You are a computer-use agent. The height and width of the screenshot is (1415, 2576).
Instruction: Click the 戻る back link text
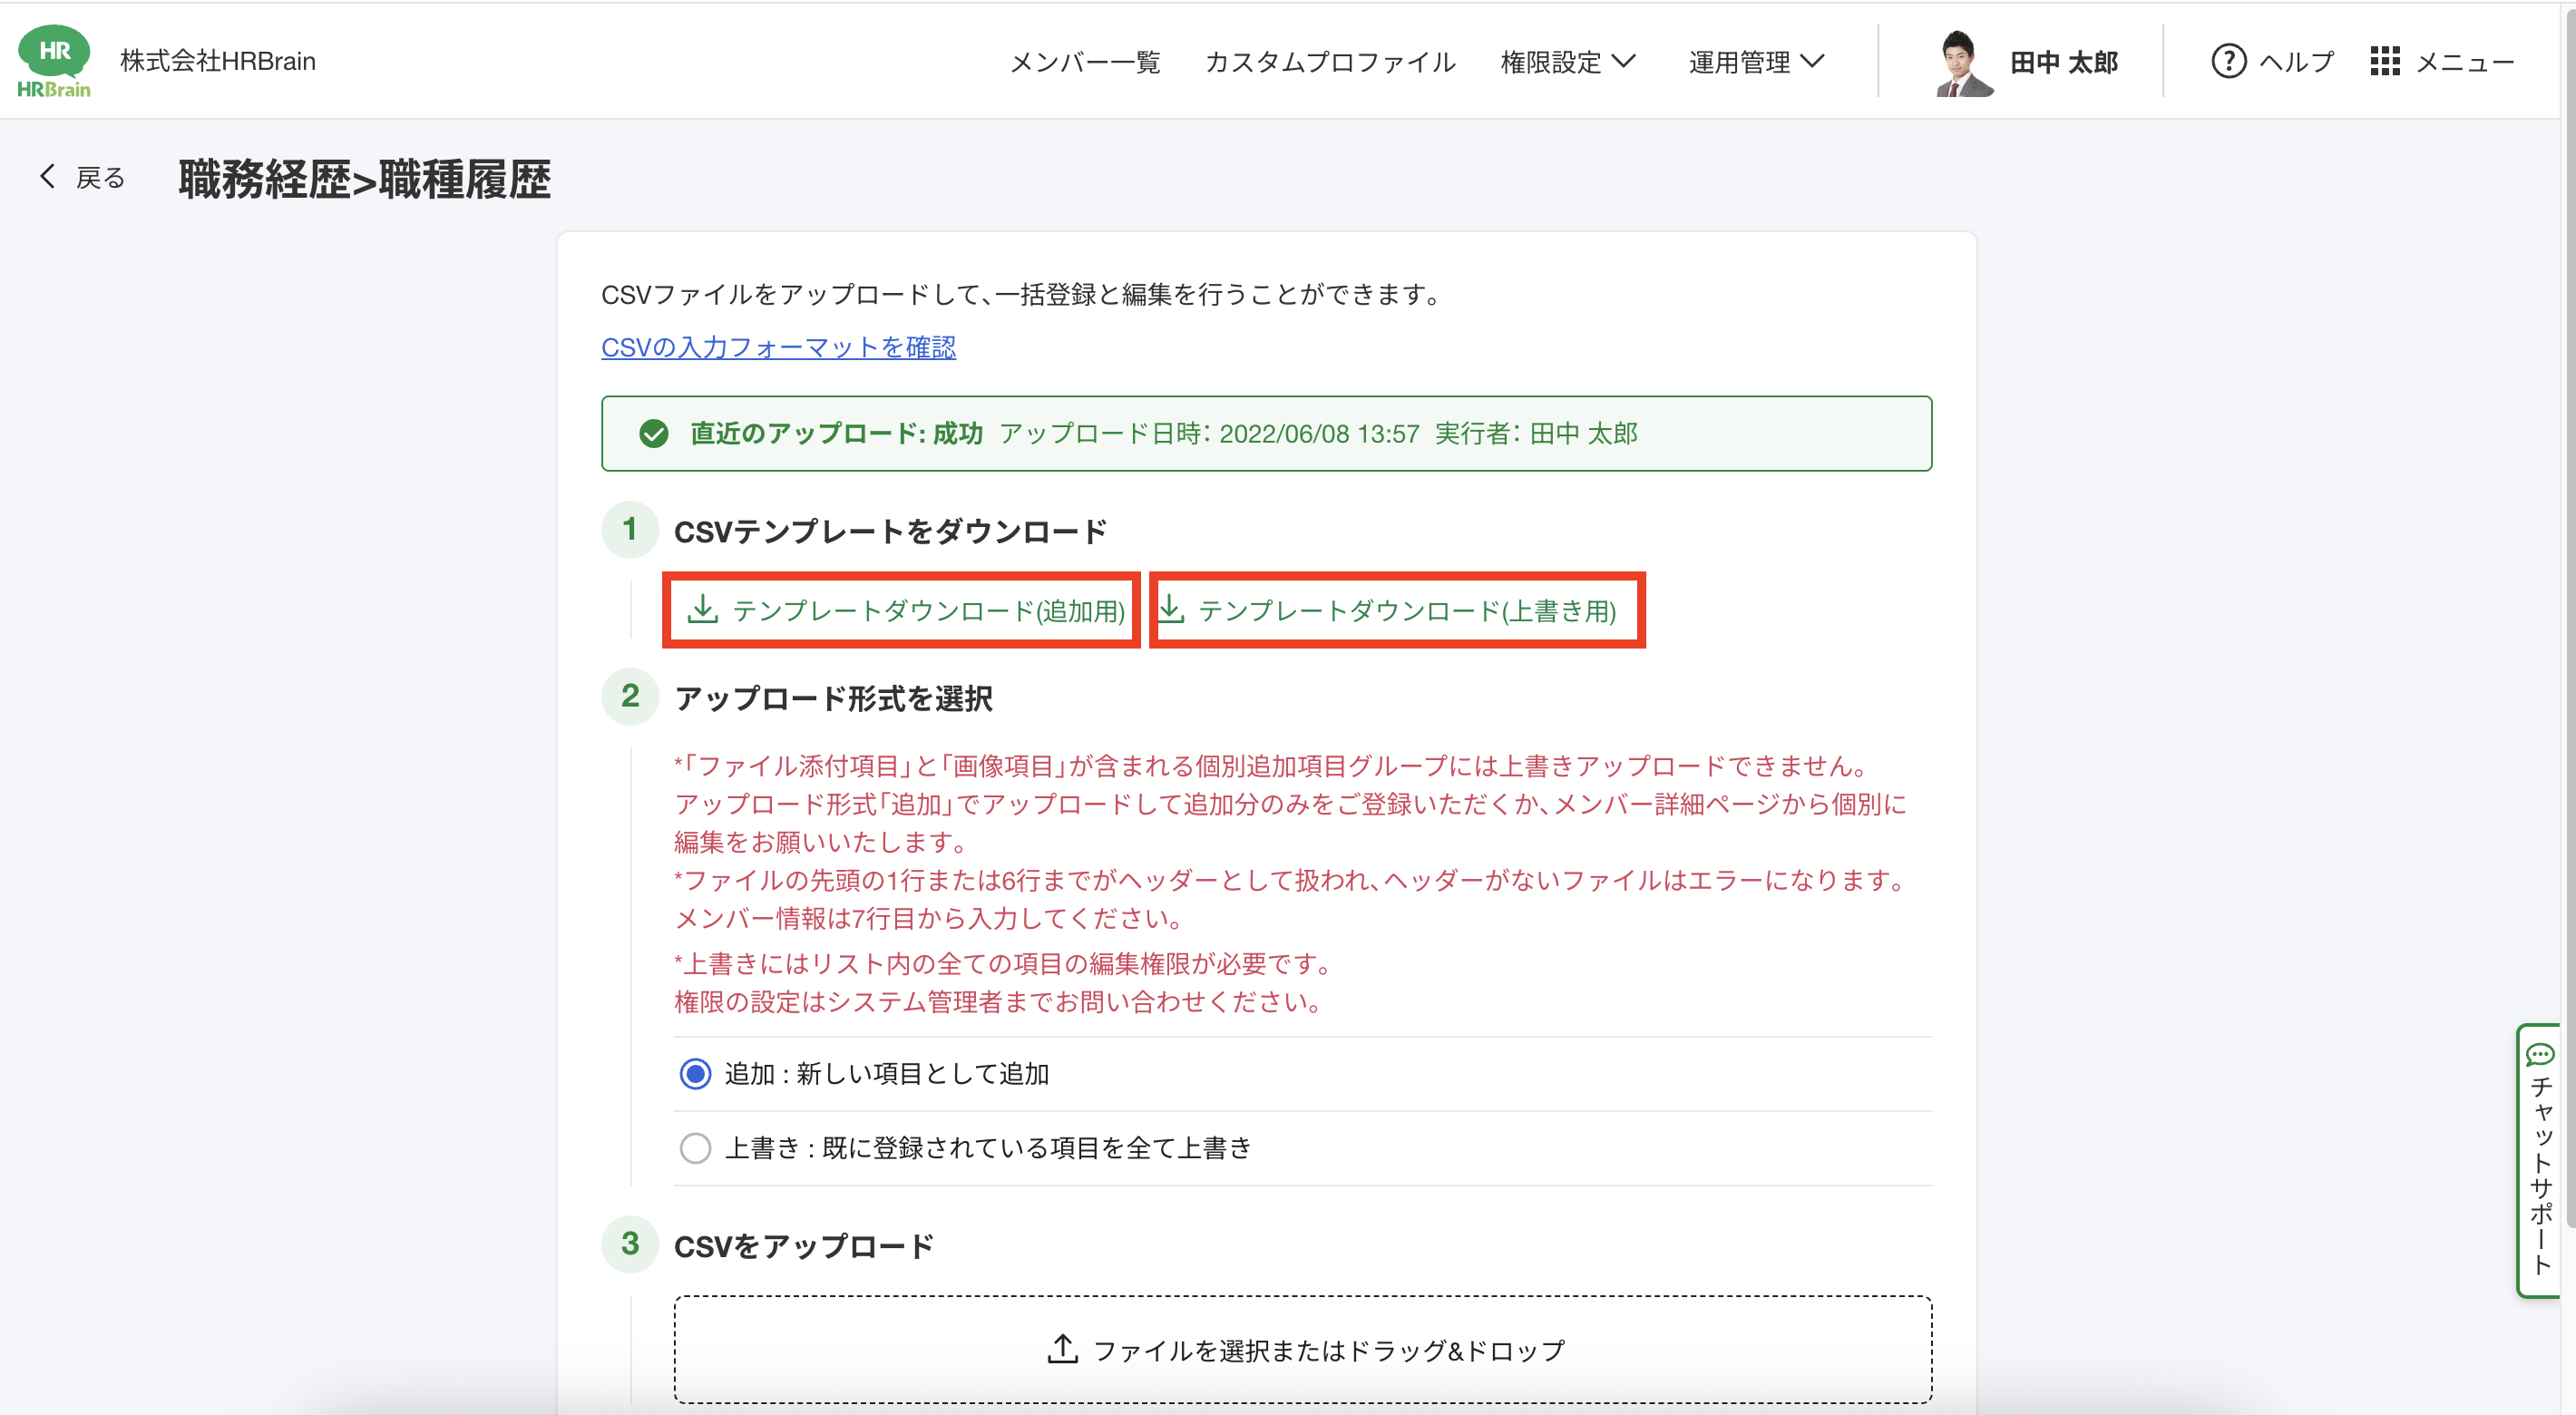pos(101,178)
